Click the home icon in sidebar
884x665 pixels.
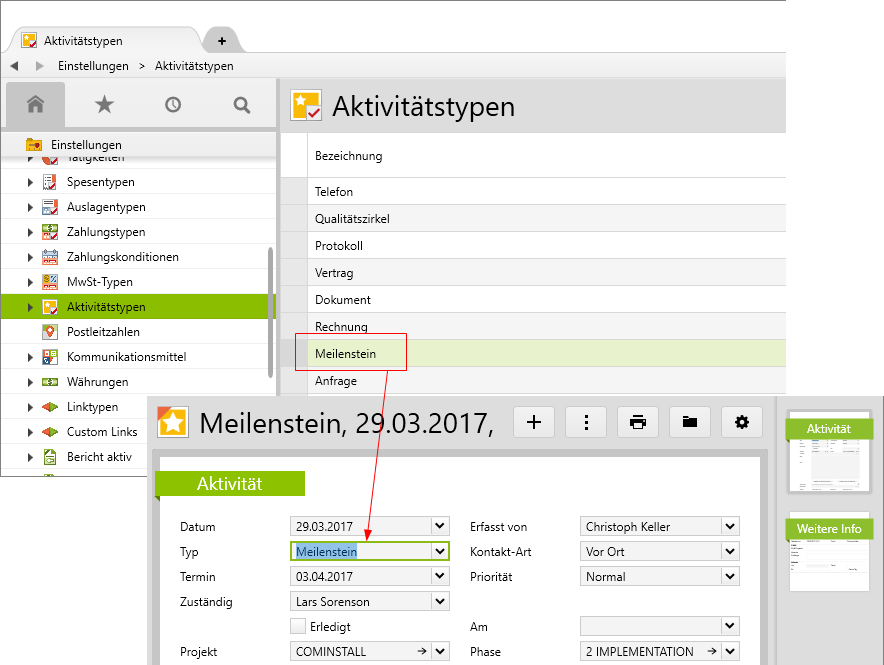coord(36,104)
